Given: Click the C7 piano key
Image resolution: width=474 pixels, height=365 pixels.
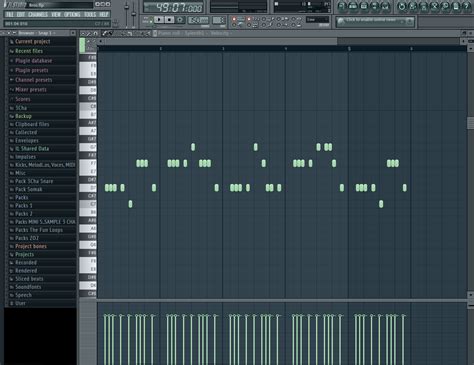Looking at the screenshot, I should [88, 204].
